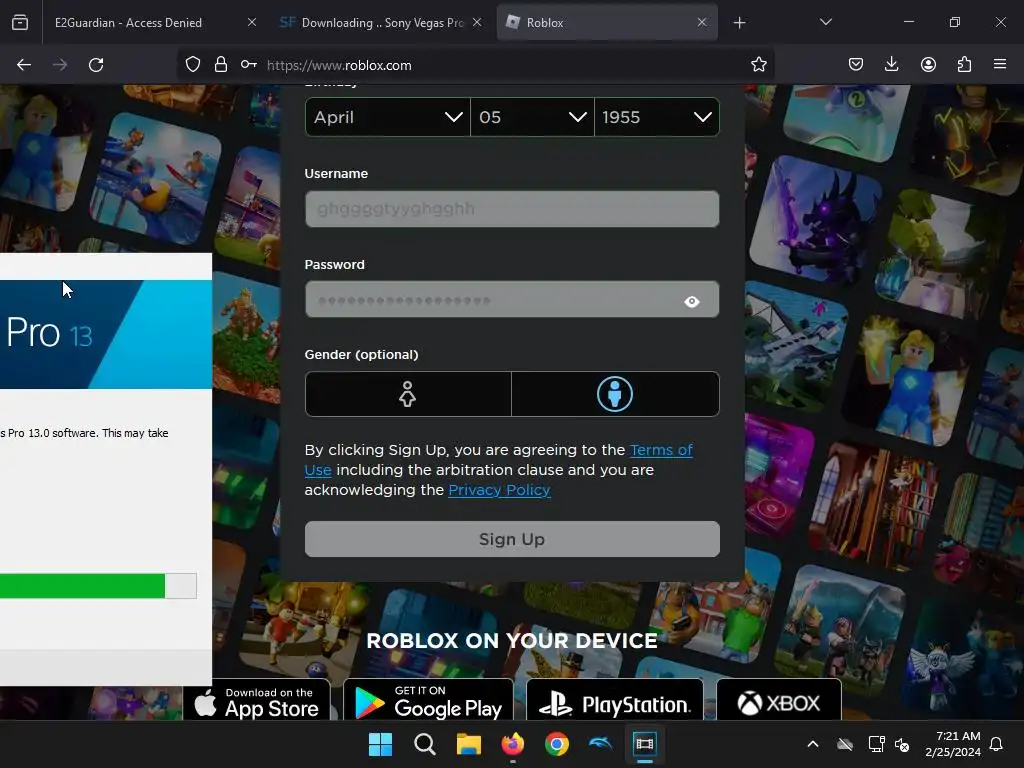
Task: Select the Roblox tab
Action: point(607,23)
